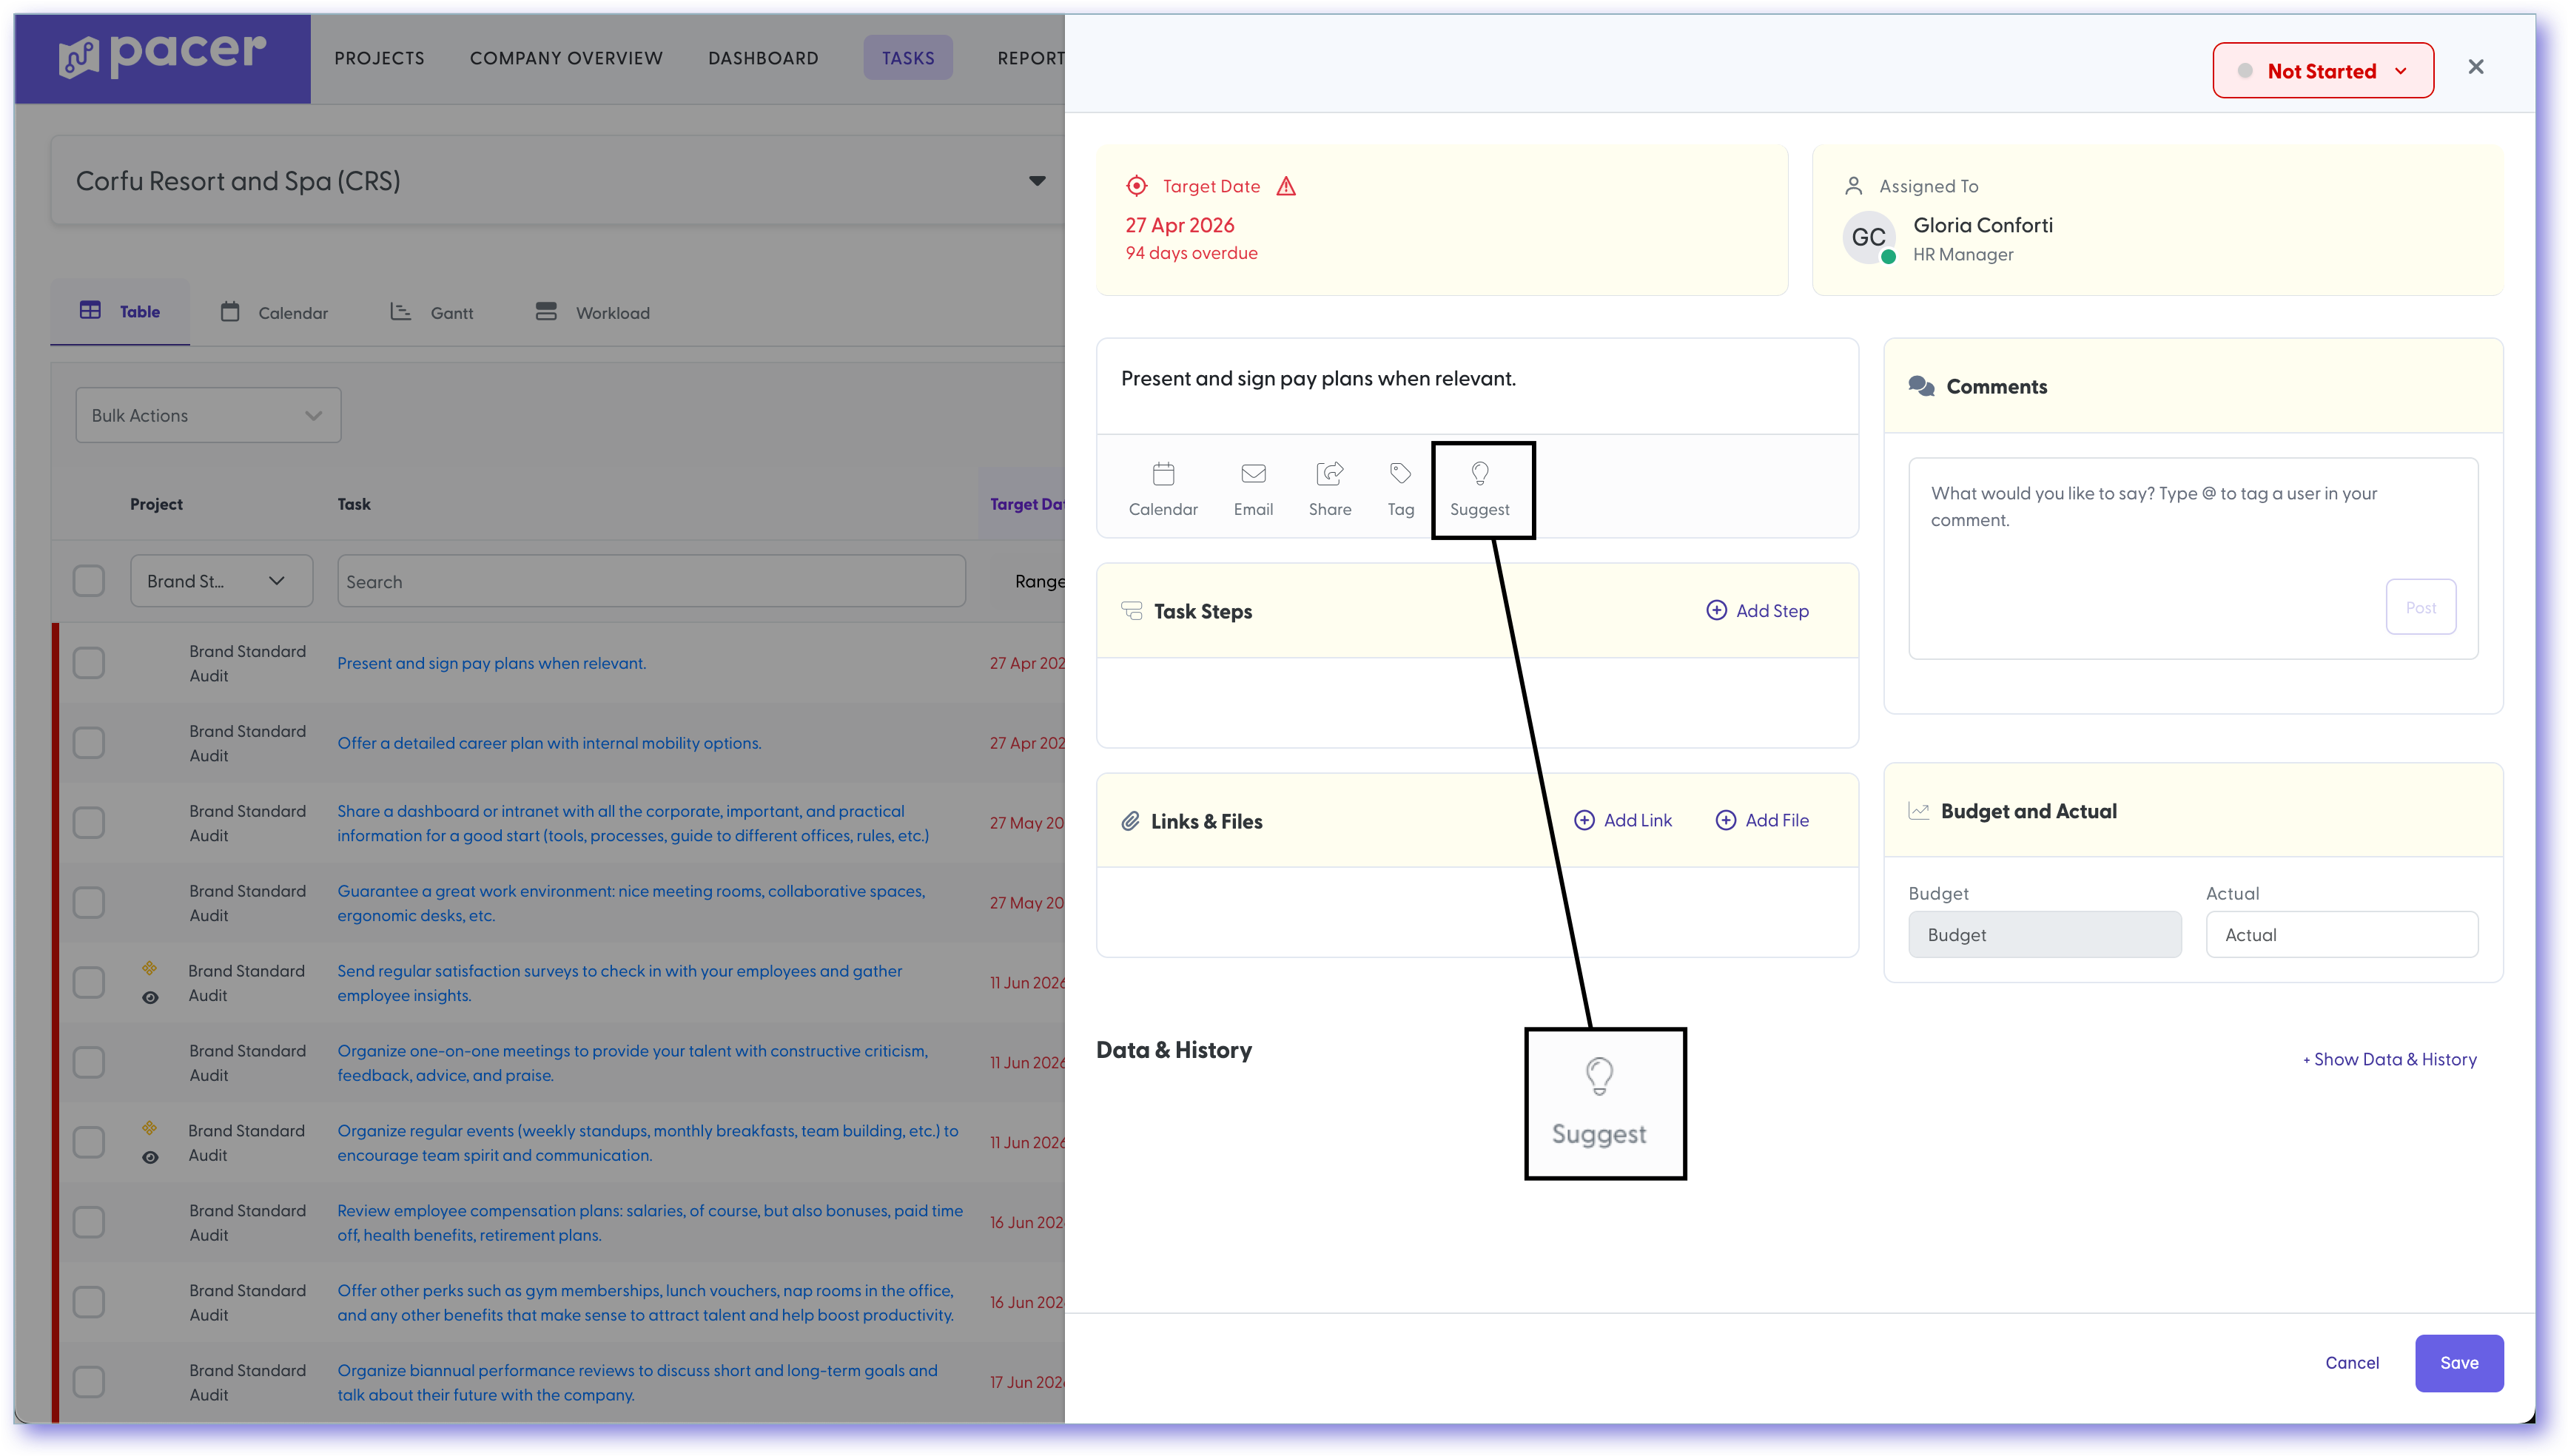This screenshot has width=2568, height=1456.
Task: Check the 'Offer other perks' row checkbox
Action: (x=88, y=1302)
